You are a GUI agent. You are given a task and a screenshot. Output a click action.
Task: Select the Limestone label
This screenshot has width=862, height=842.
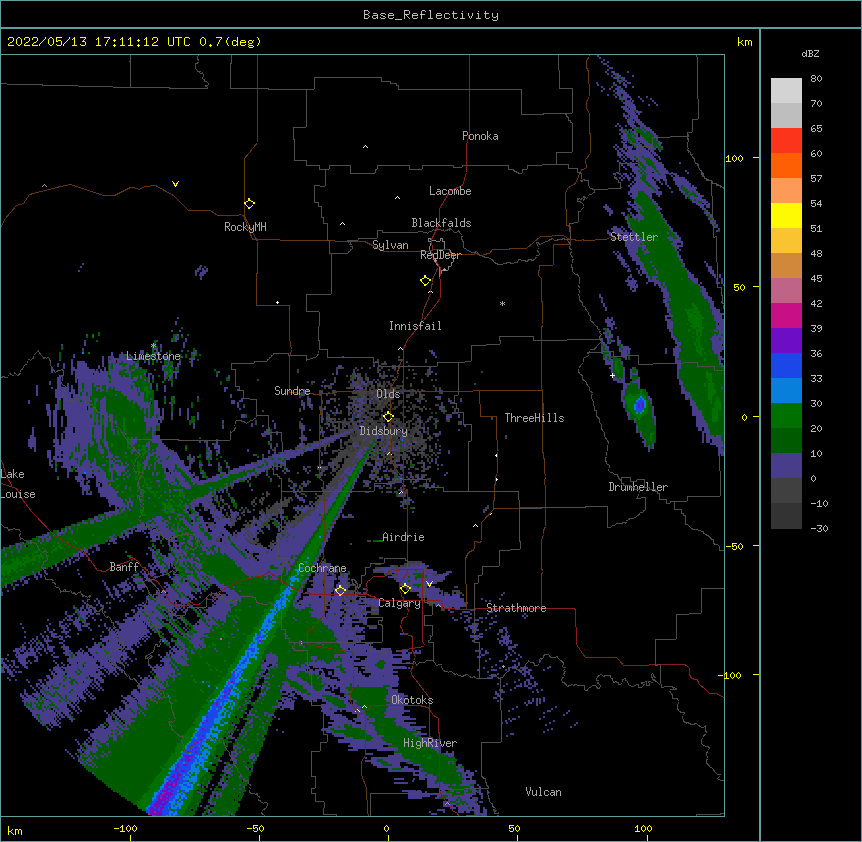pos(153,356)
